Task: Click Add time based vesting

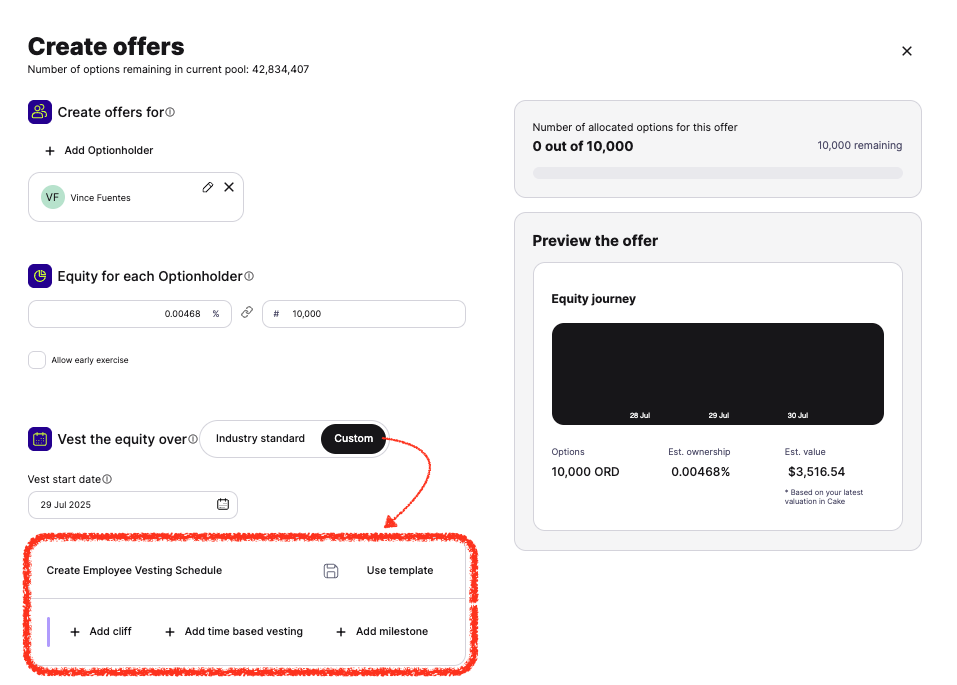Action: coord(234,631)
